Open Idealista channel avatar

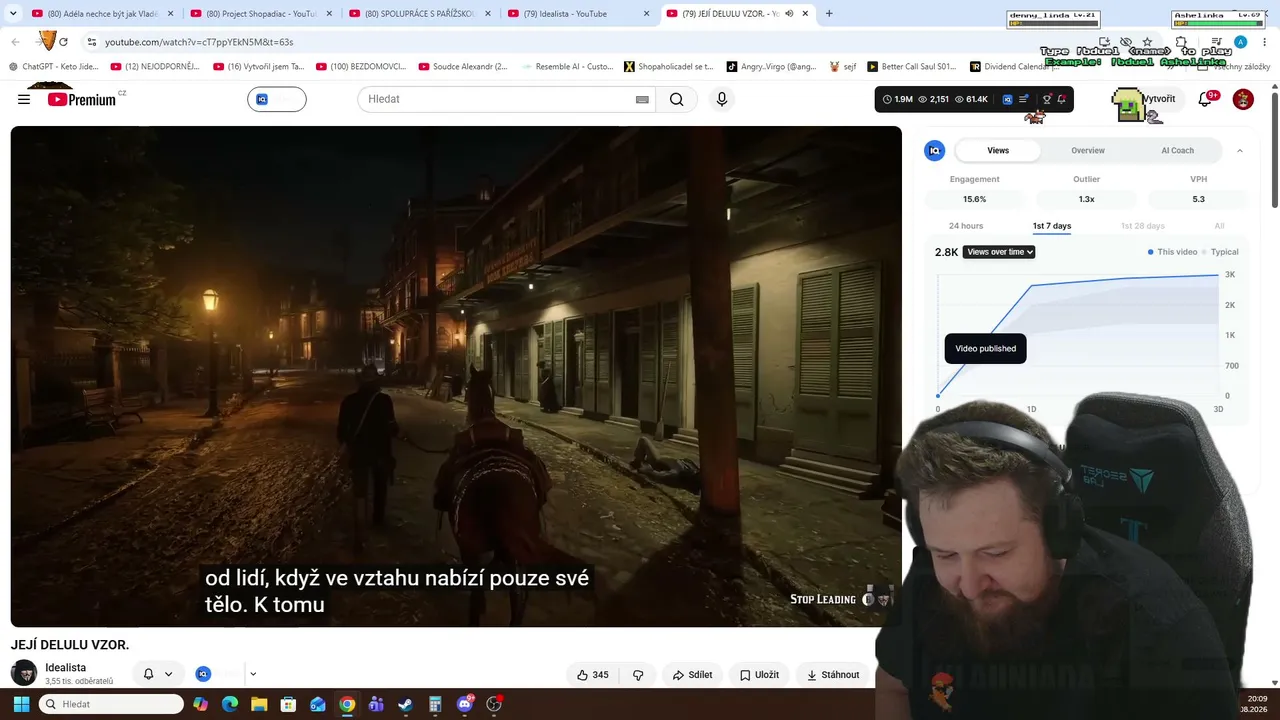click(24, 673)
